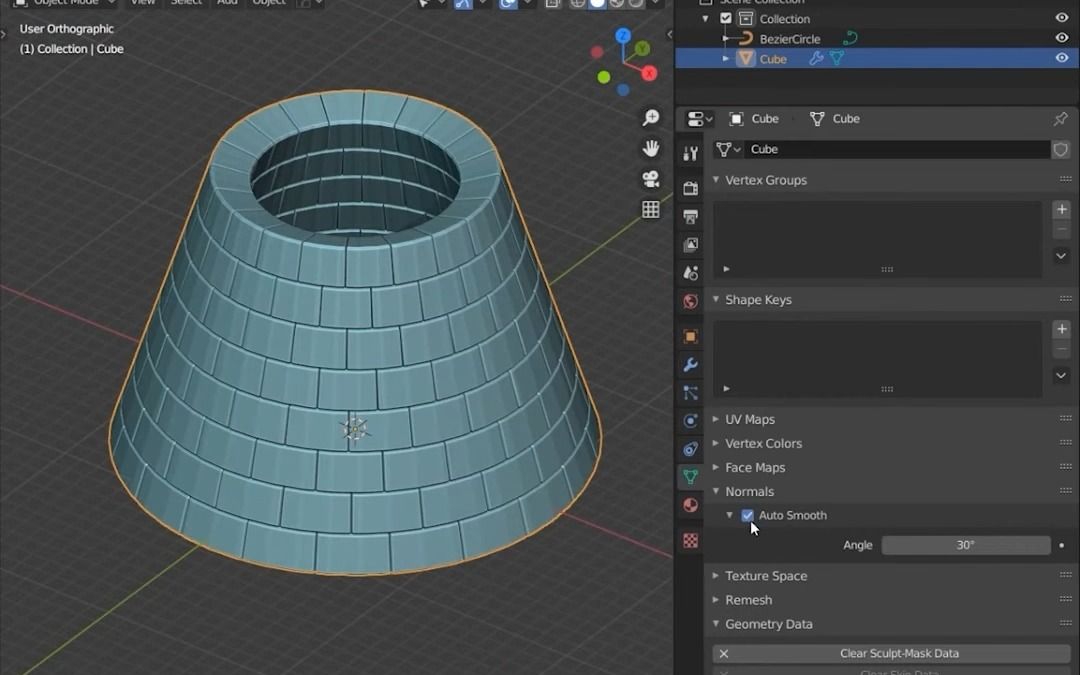Click the curve data icon beside BezierCircle
The image size is (1080, 675).
click(x=850, y=39)
